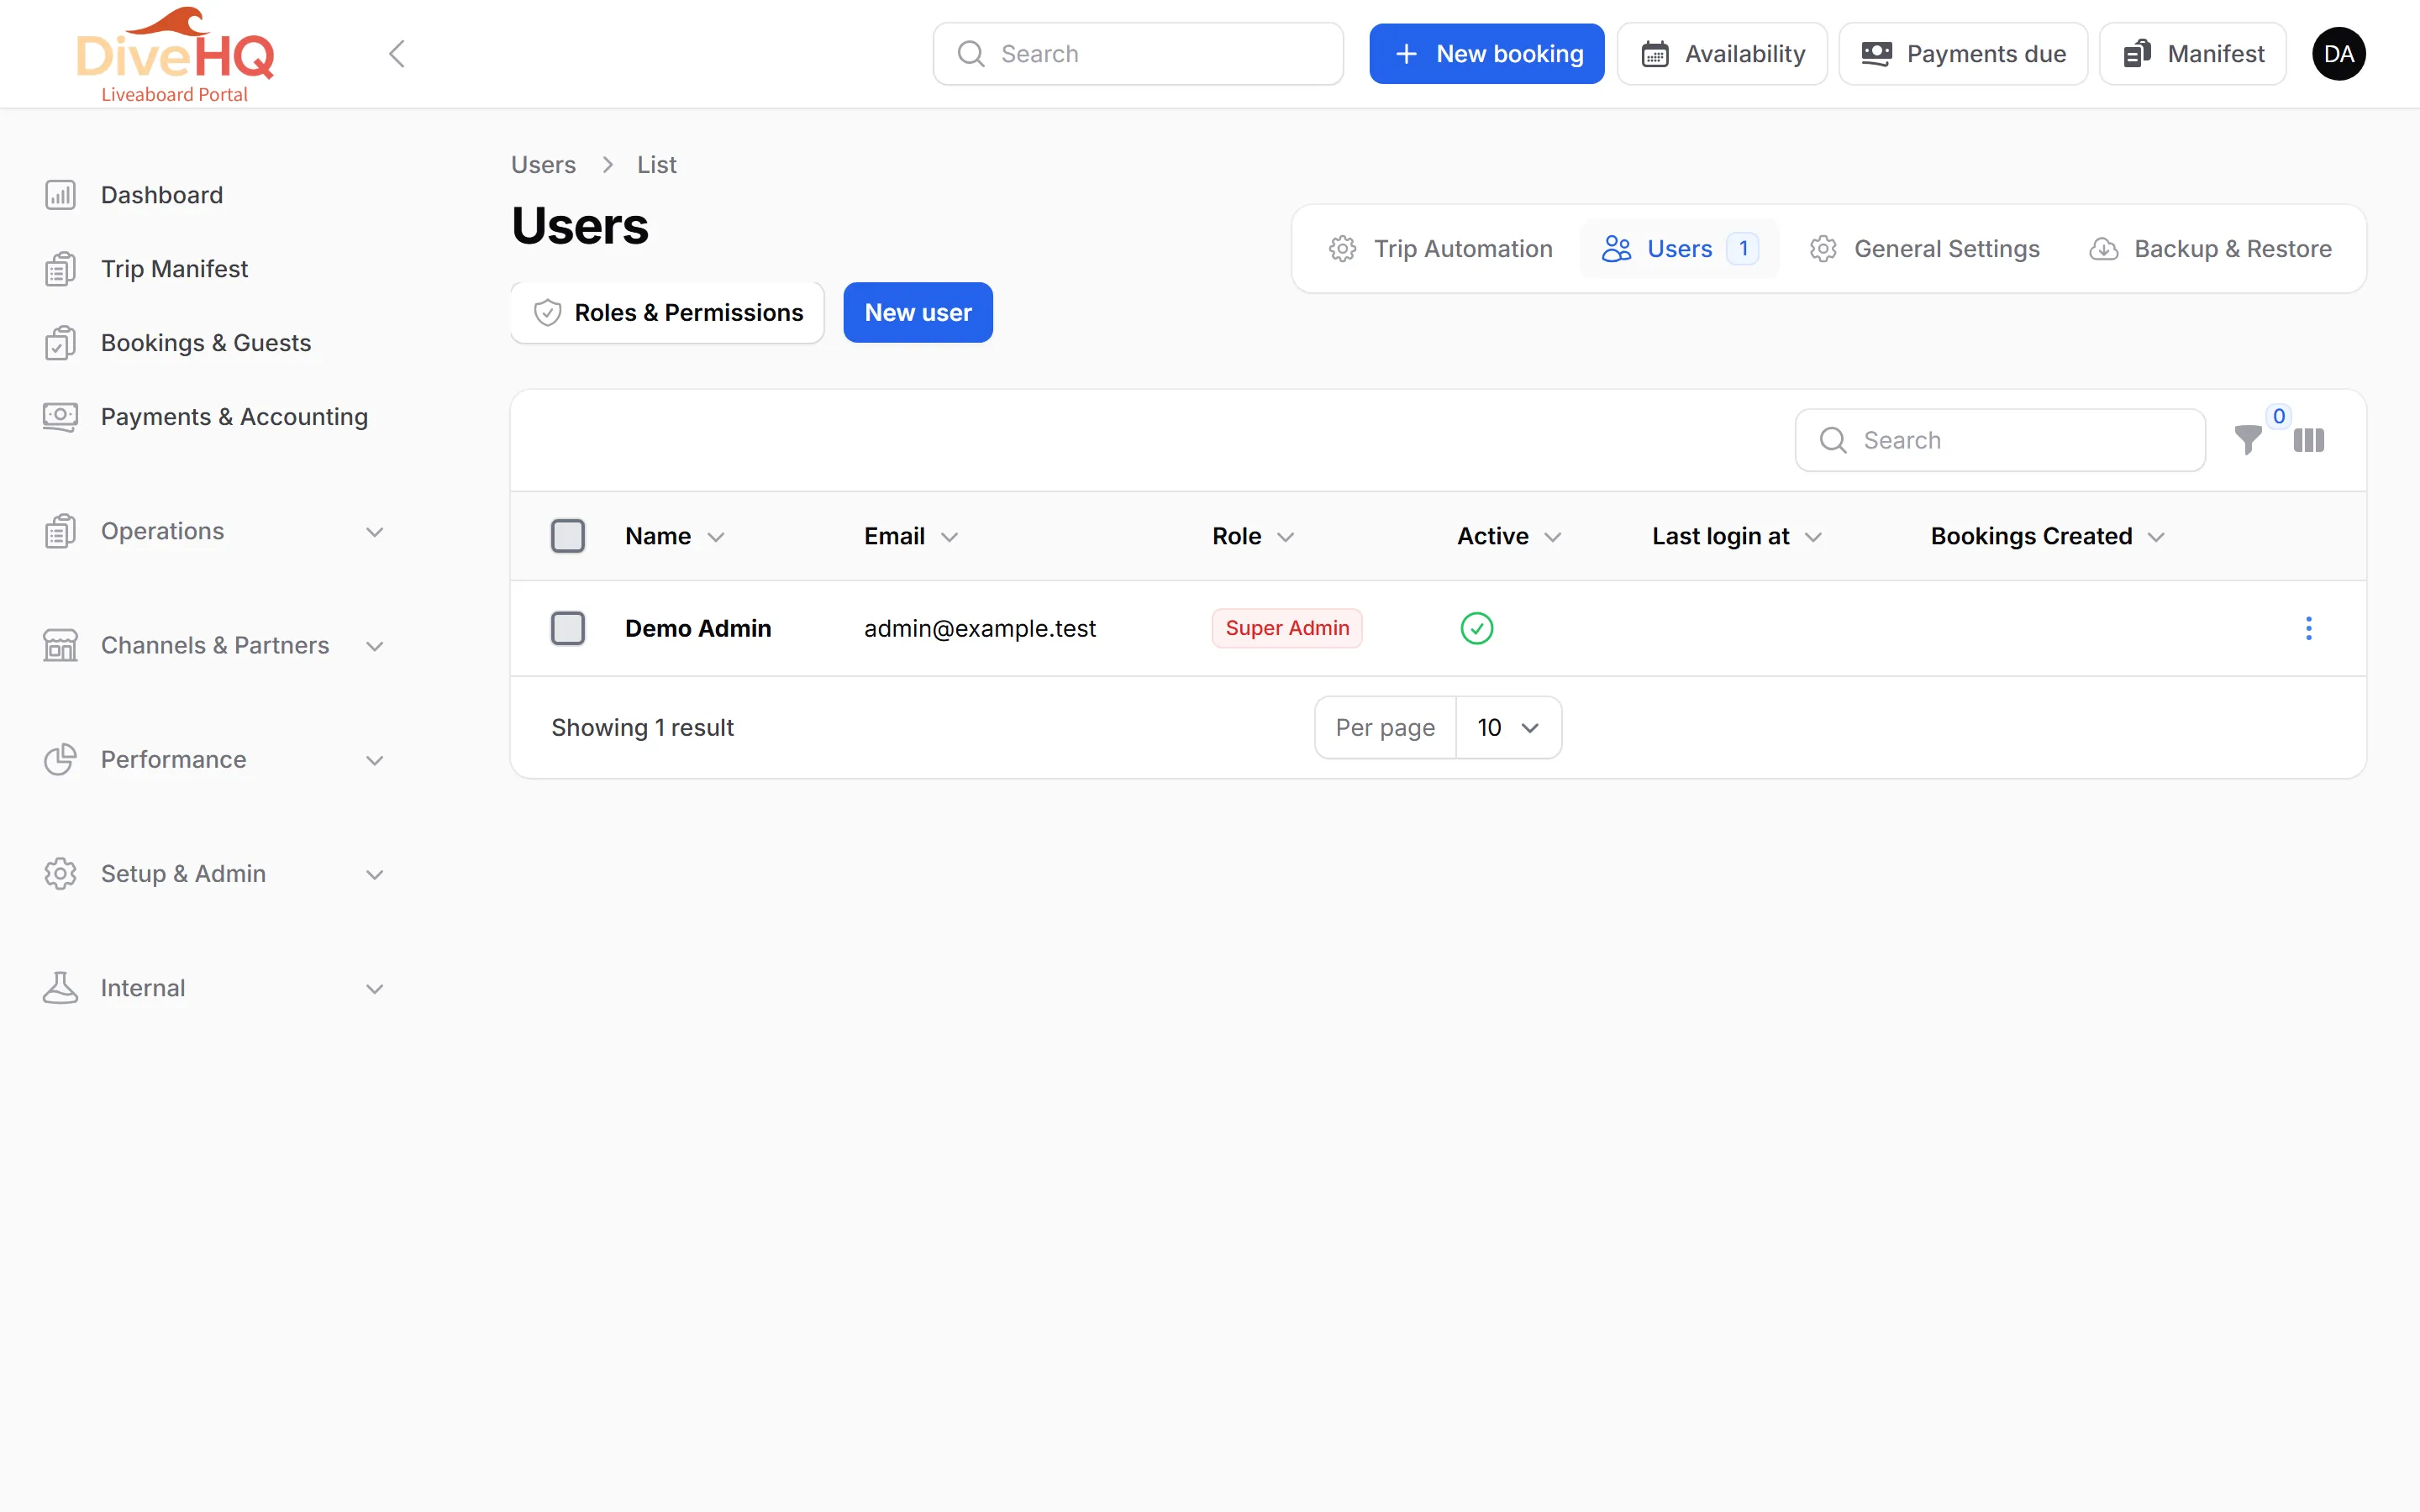2420x1512 pixels.
Task: Sort by the Last login at column
Action: (1736, 536)
